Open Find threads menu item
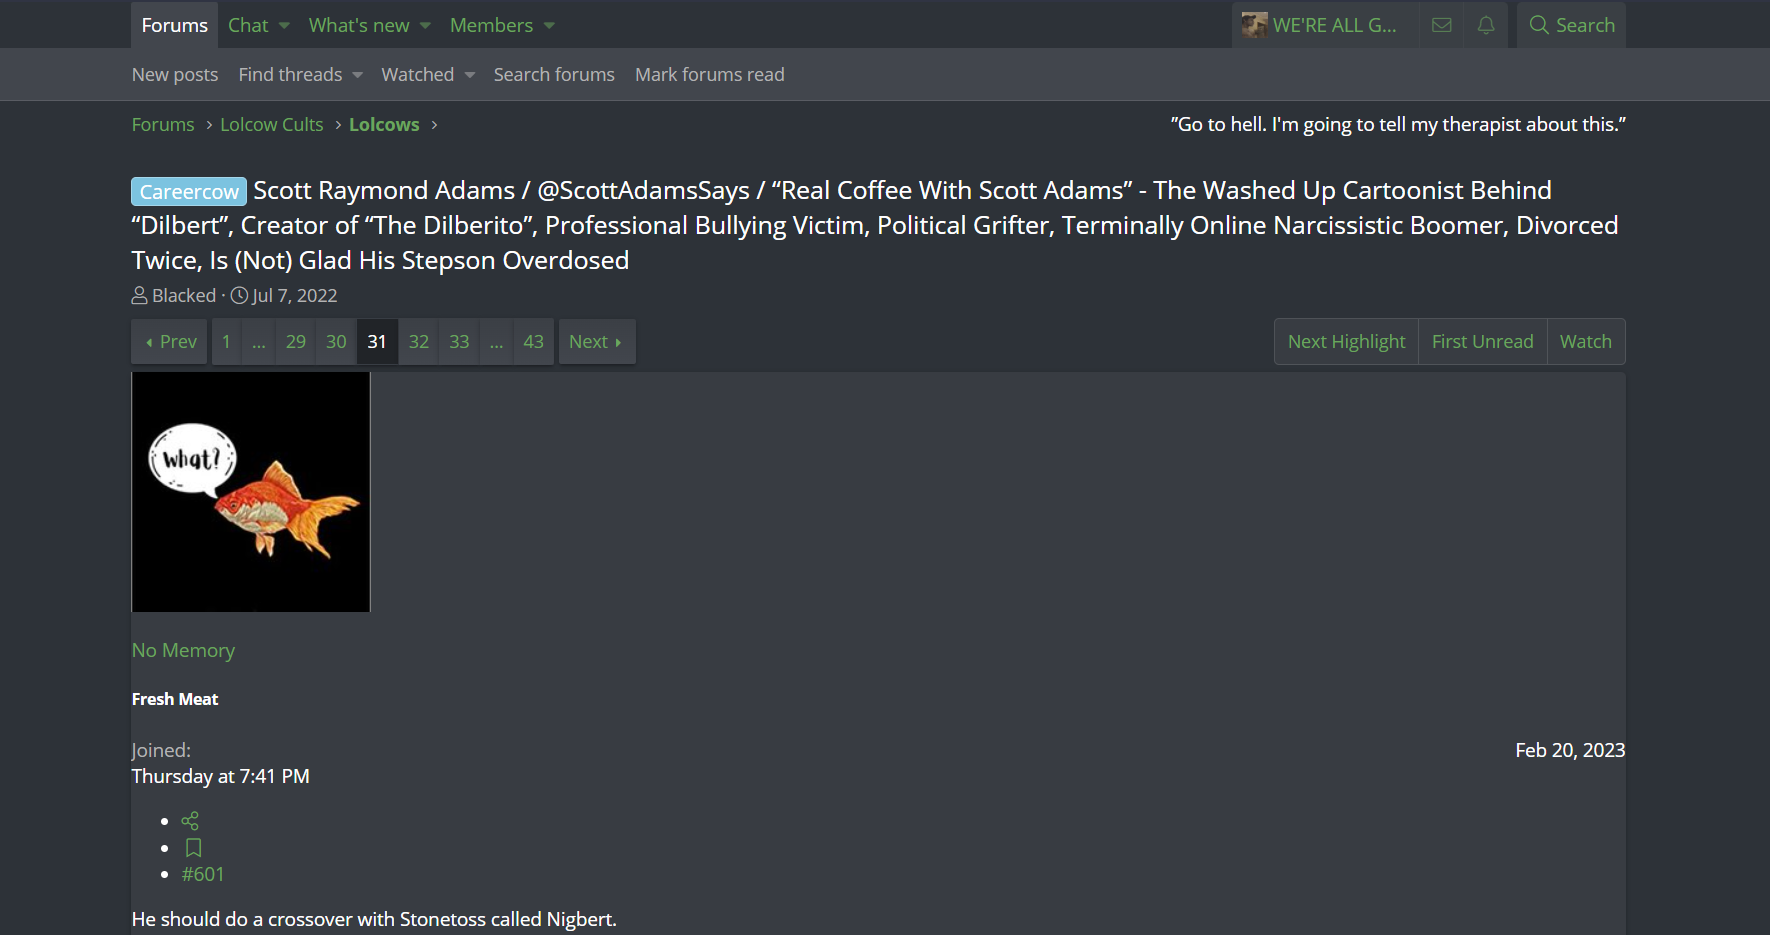 tap(290, 75)
